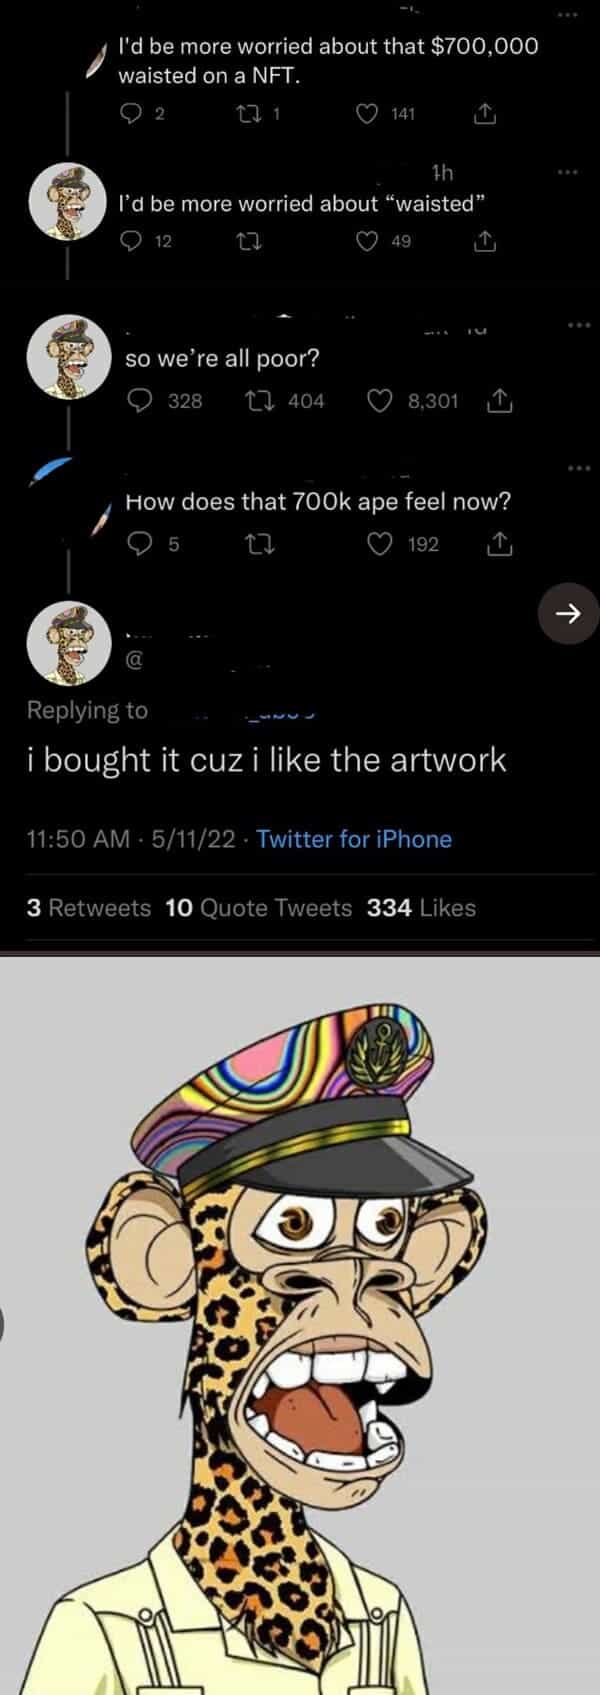Screen dimensions: 600x1695
Task: View the 10 Quote Tweets
Action: pos(258,908)
